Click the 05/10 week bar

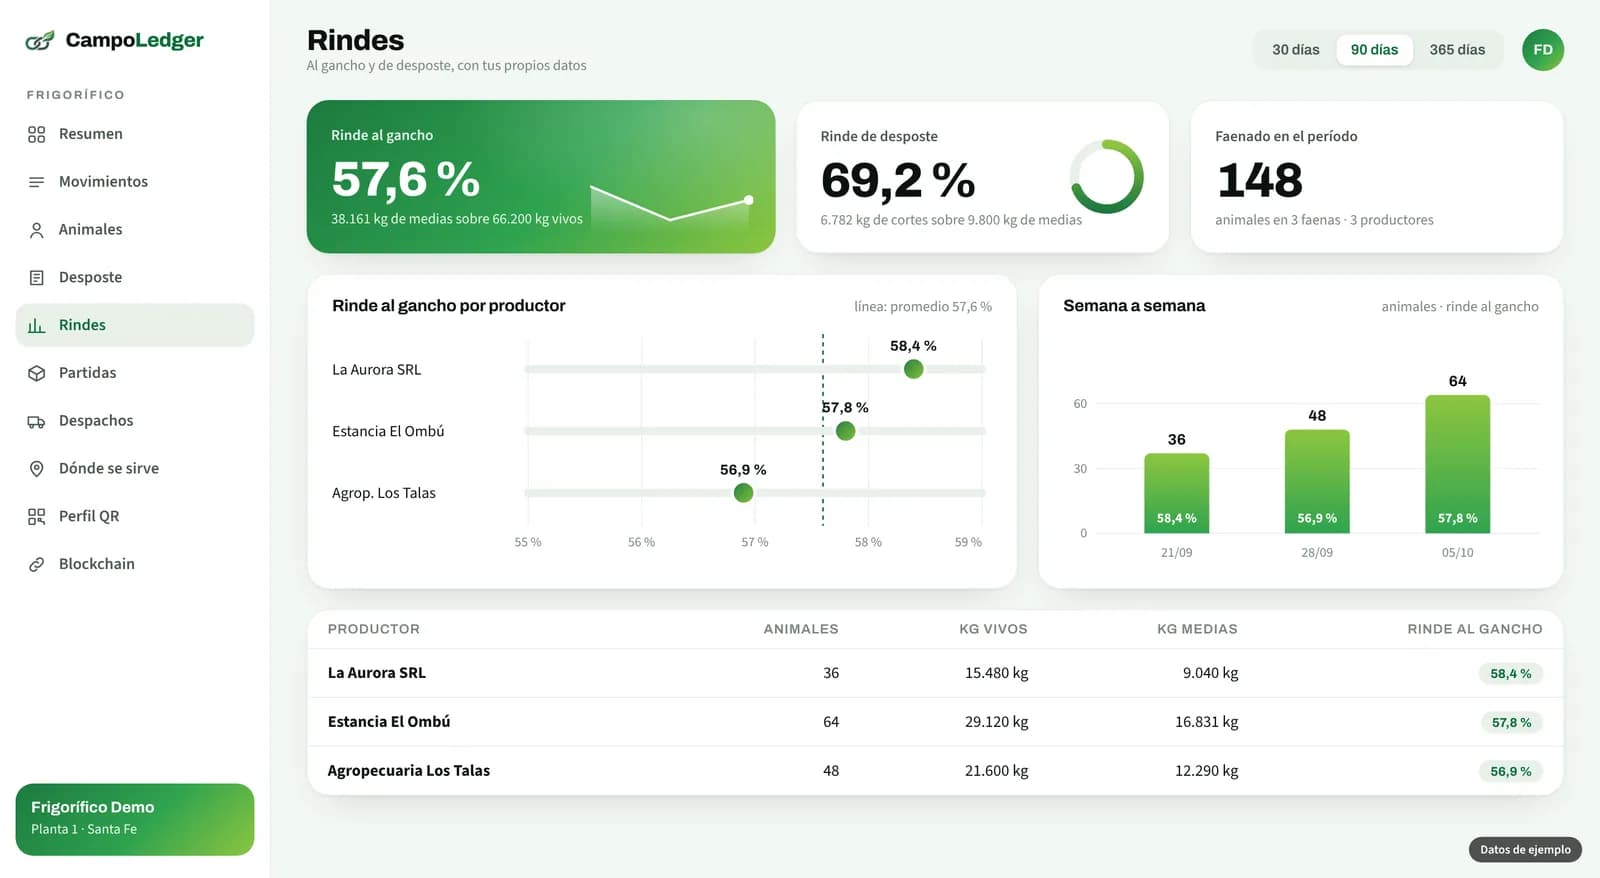[x=1457, y=464]
